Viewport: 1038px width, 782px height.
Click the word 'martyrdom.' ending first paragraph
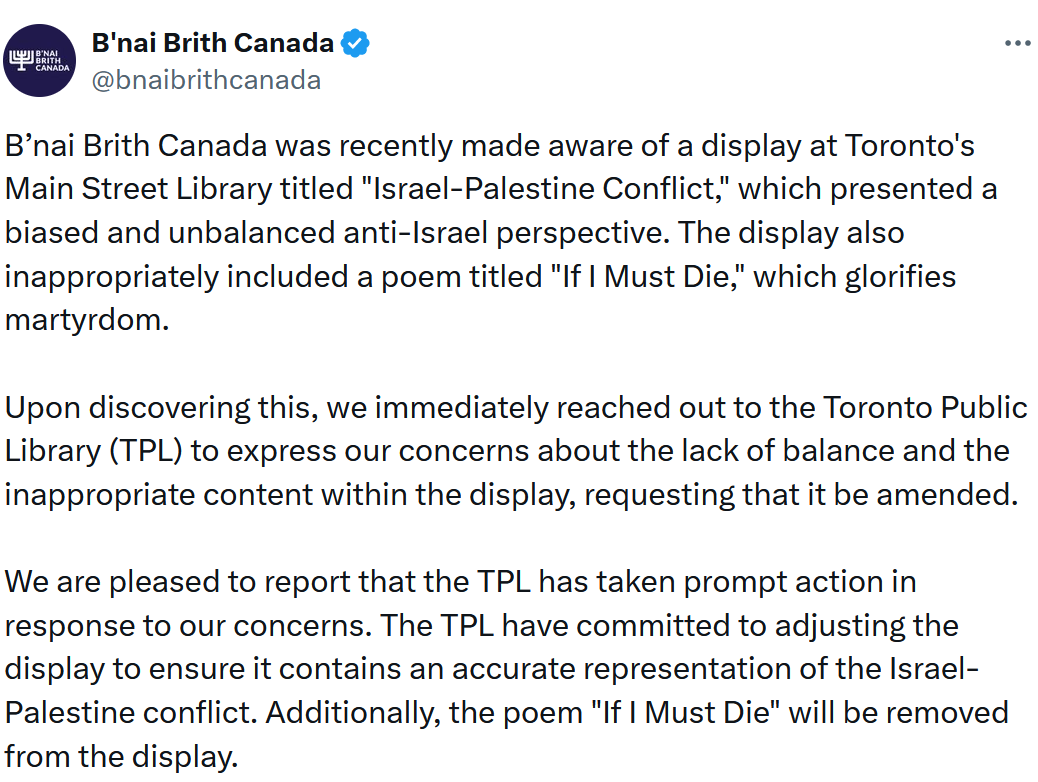[x=87, y=320]
